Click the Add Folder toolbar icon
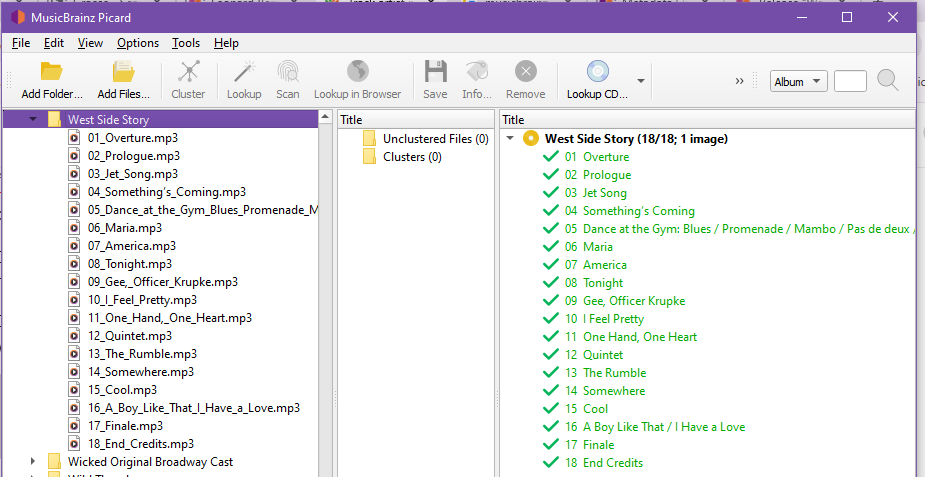925x477 pixels. [51, 72]
